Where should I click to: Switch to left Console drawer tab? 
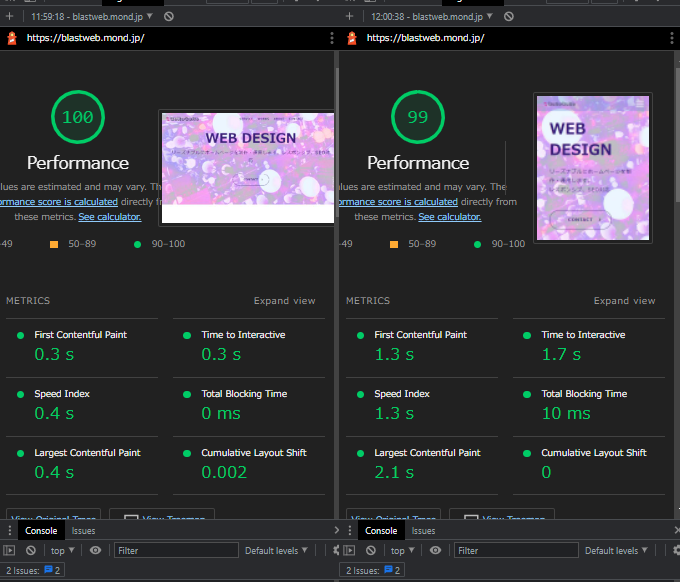(x=41, y=530)
